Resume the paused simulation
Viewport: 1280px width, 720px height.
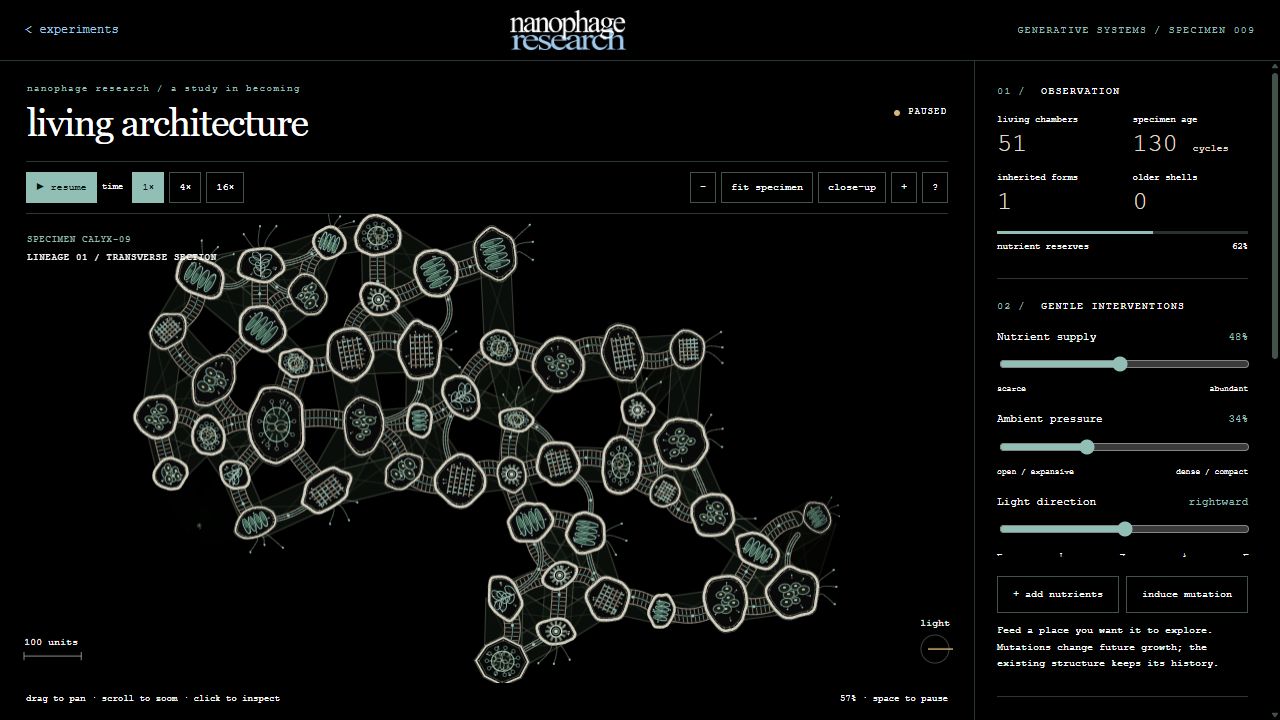61,187
